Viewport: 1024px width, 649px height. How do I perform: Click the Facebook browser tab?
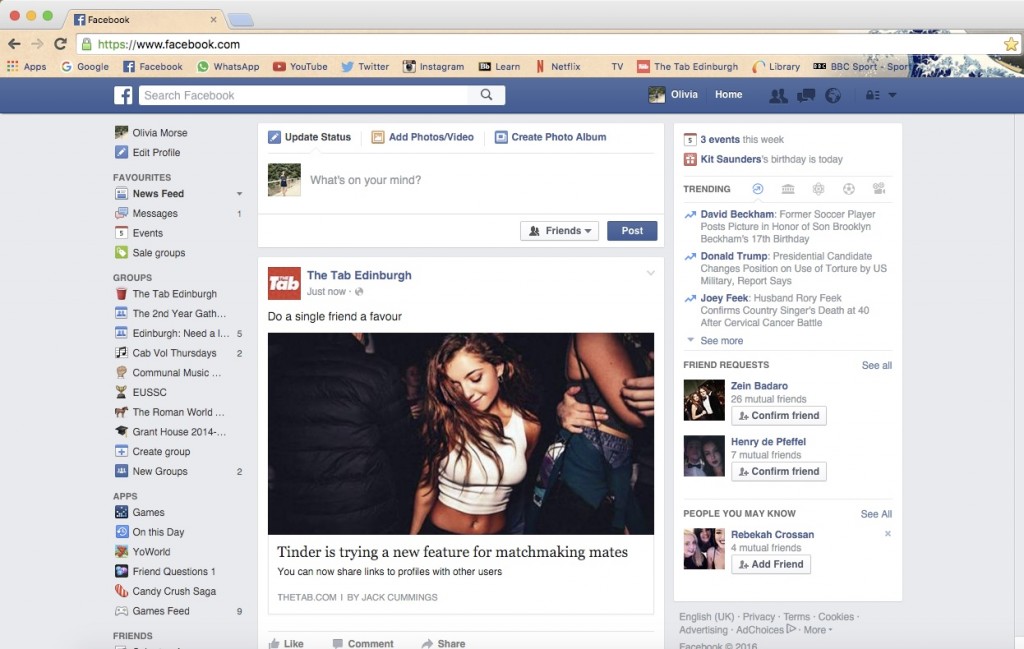145,20
